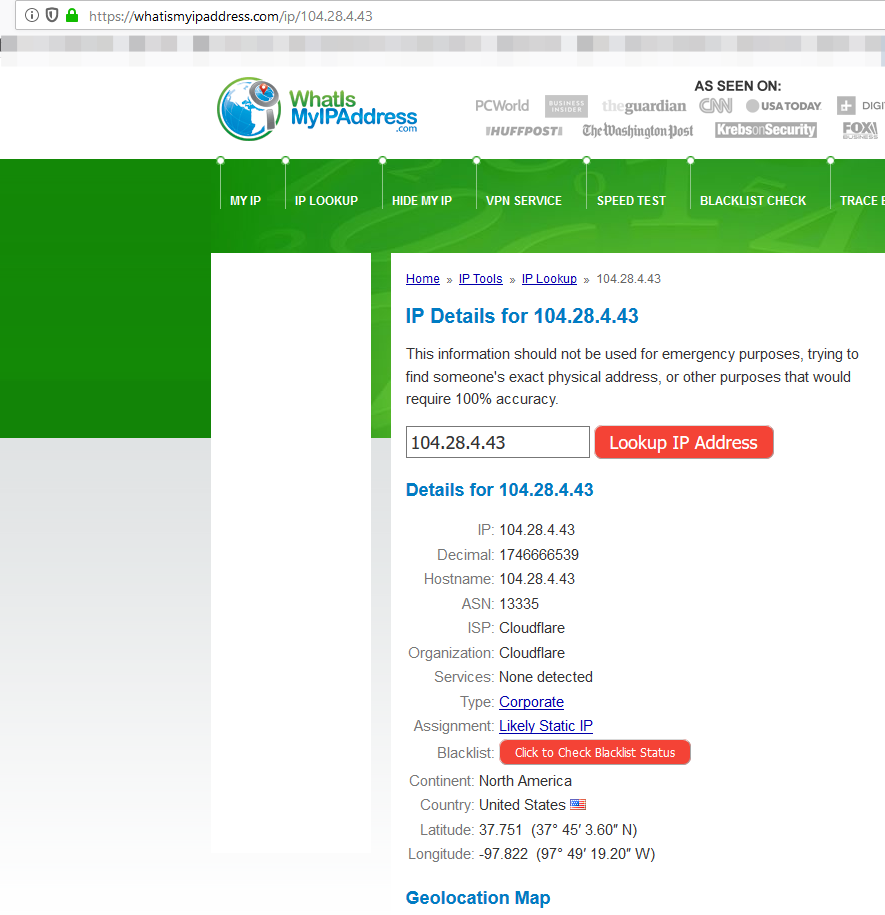Screen dimensions: 885x915
Task: Click the Business Insider logo
Action: click(565, 106)
